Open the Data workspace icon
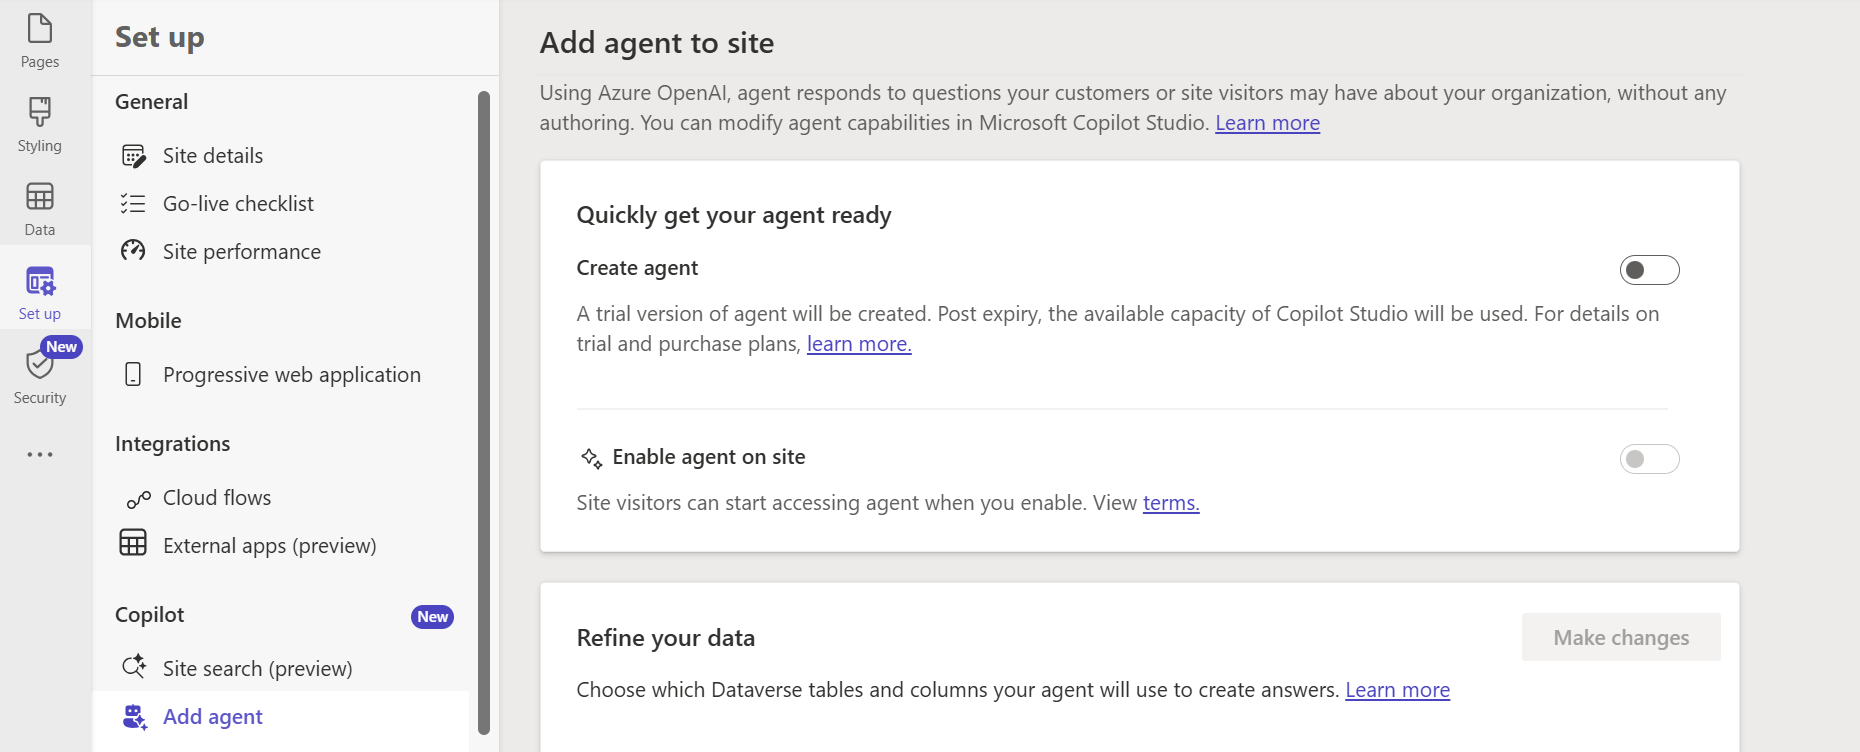Screen dimensions: 1860x752 coord(40,197)
